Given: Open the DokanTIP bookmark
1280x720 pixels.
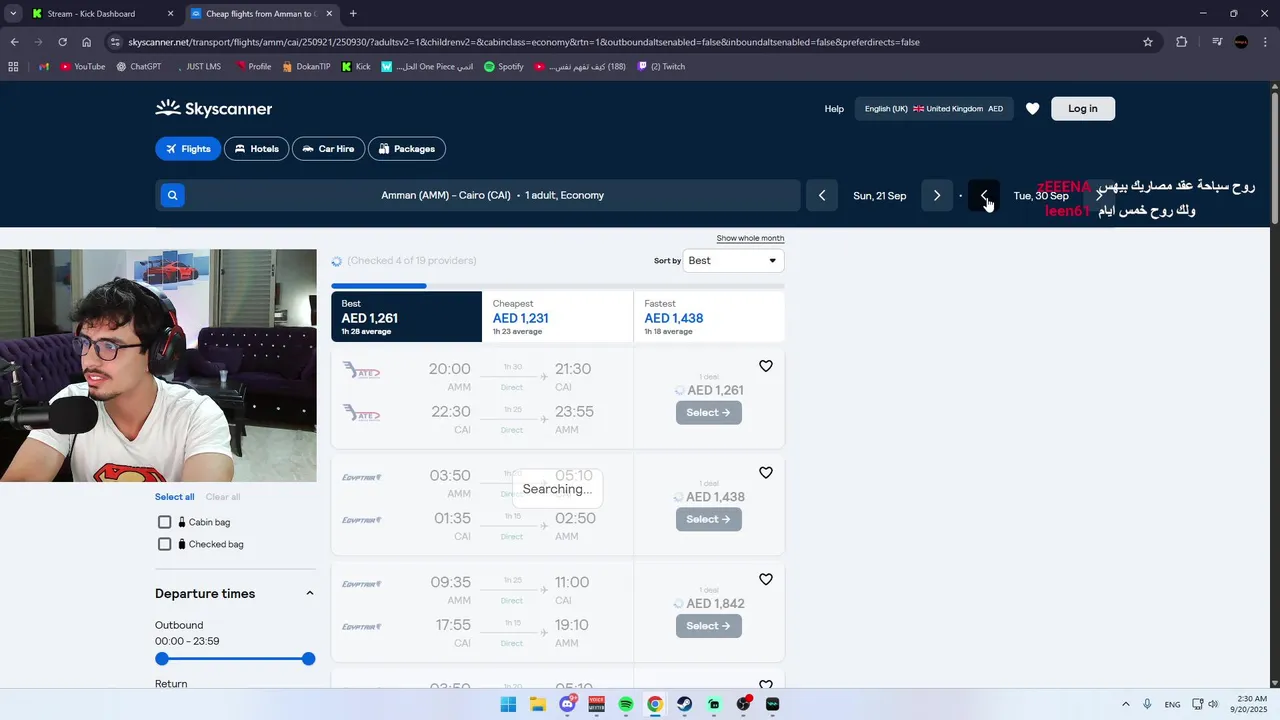Looking at the screenshot, I should click(306, 67).
